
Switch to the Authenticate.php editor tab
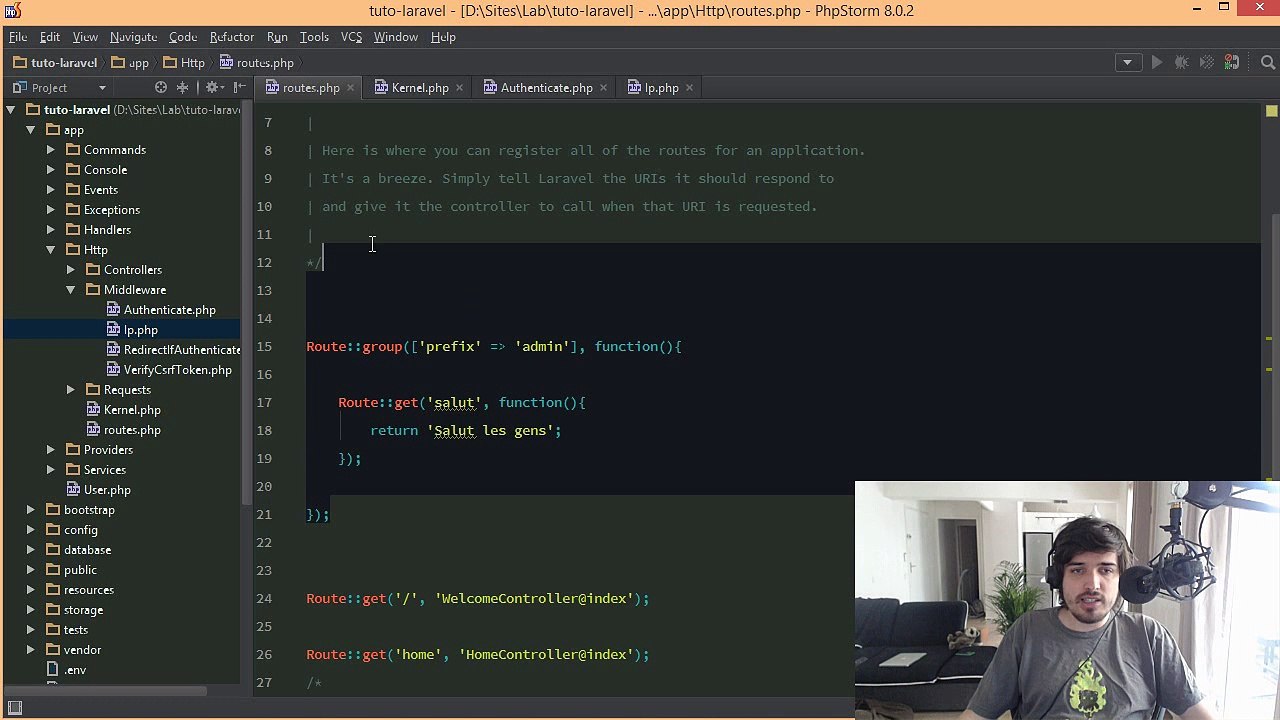click(546, 88)
